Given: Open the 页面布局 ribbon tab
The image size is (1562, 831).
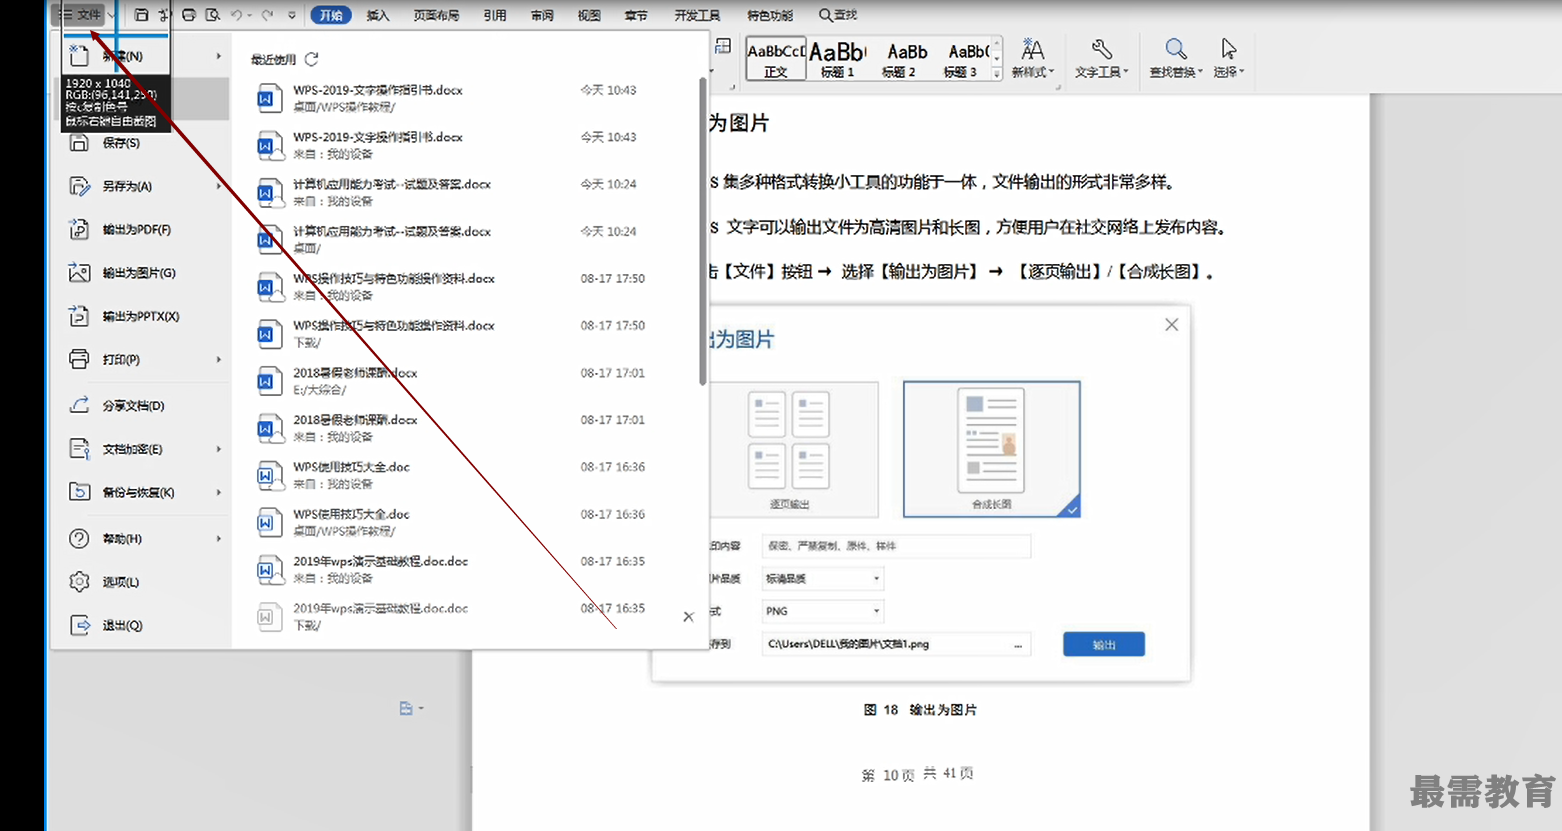Looking at the screenshot, I should [x=437, y=15].
